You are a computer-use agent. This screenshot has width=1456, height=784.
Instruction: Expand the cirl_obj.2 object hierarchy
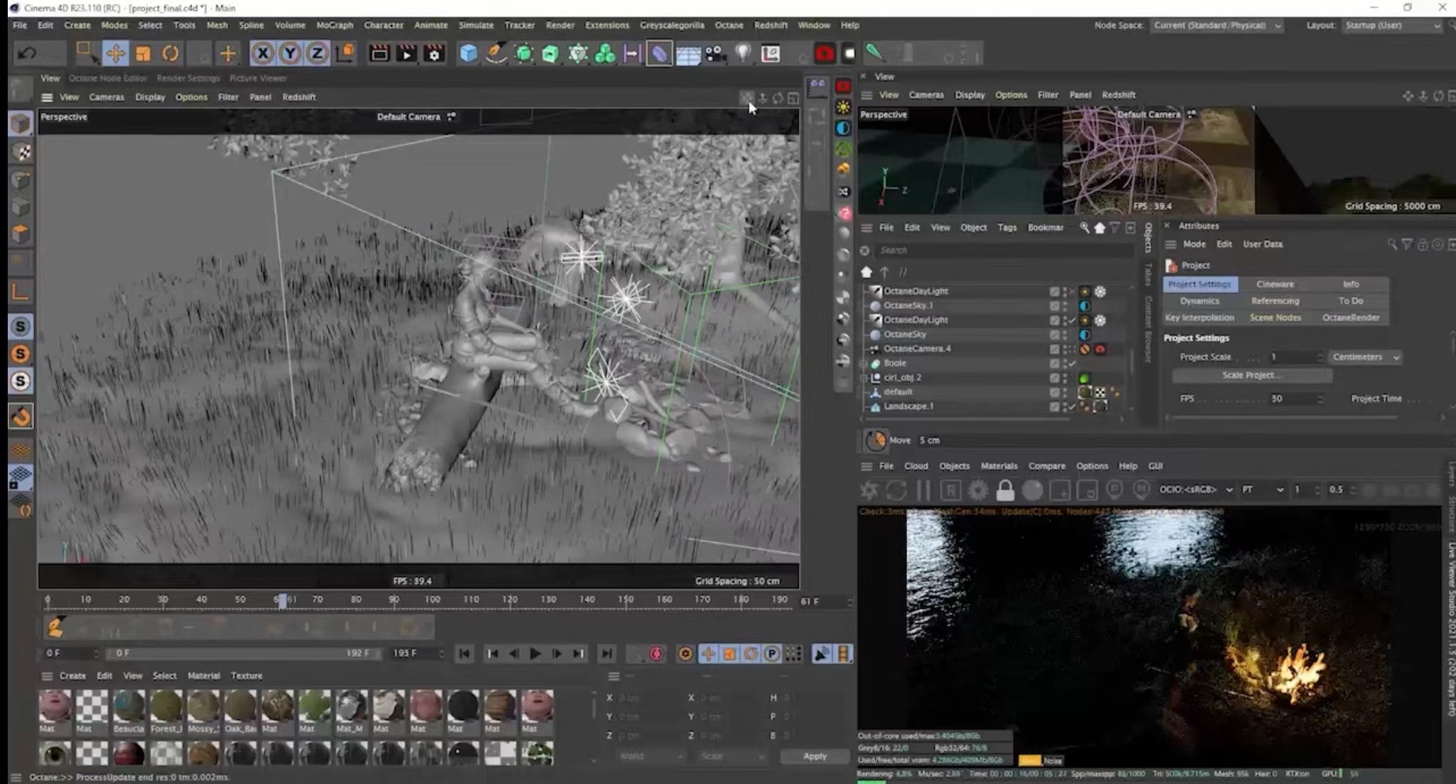coord(864,378)
